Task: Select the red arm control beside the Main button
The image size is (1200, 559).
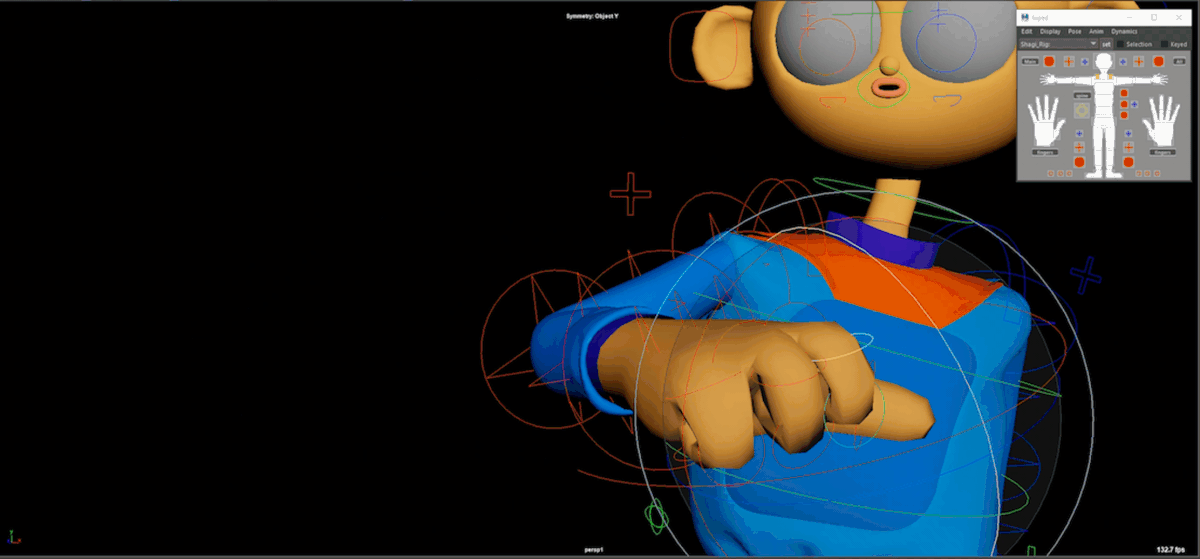Action: pyautogui.click(x=1049, y=61)
